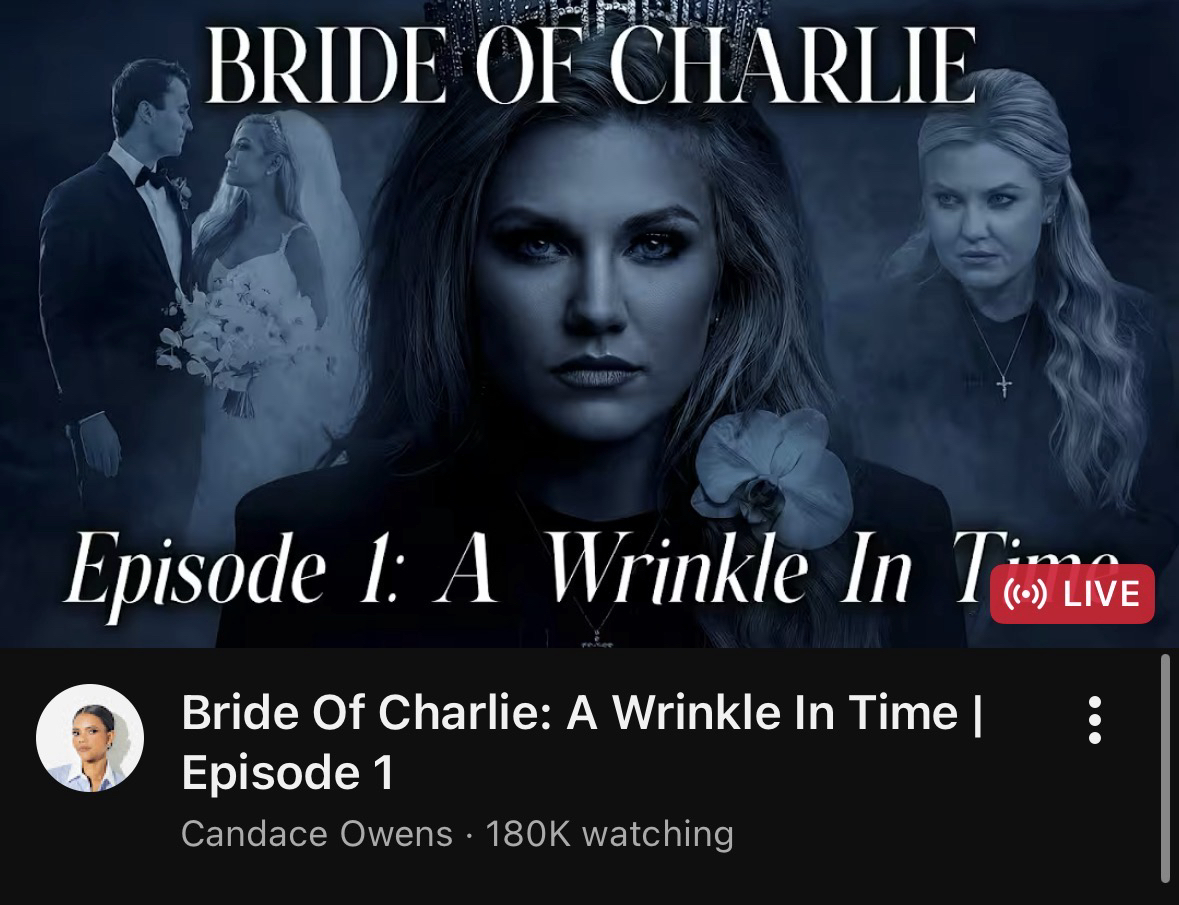Click the word 'Wrinkle' in the thumbnail caption
1179x905 pixels.
click(x=678, y=568)
